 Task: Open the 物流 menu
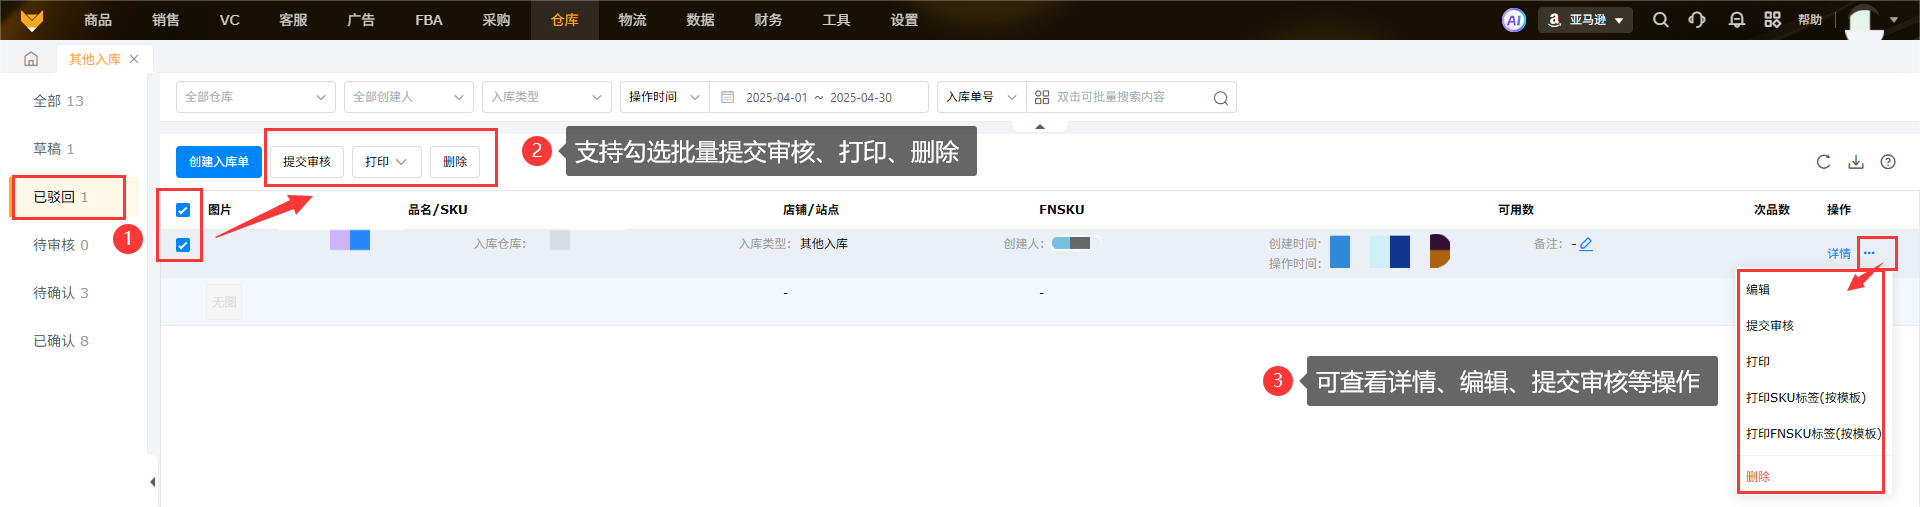tap(632, 20)
